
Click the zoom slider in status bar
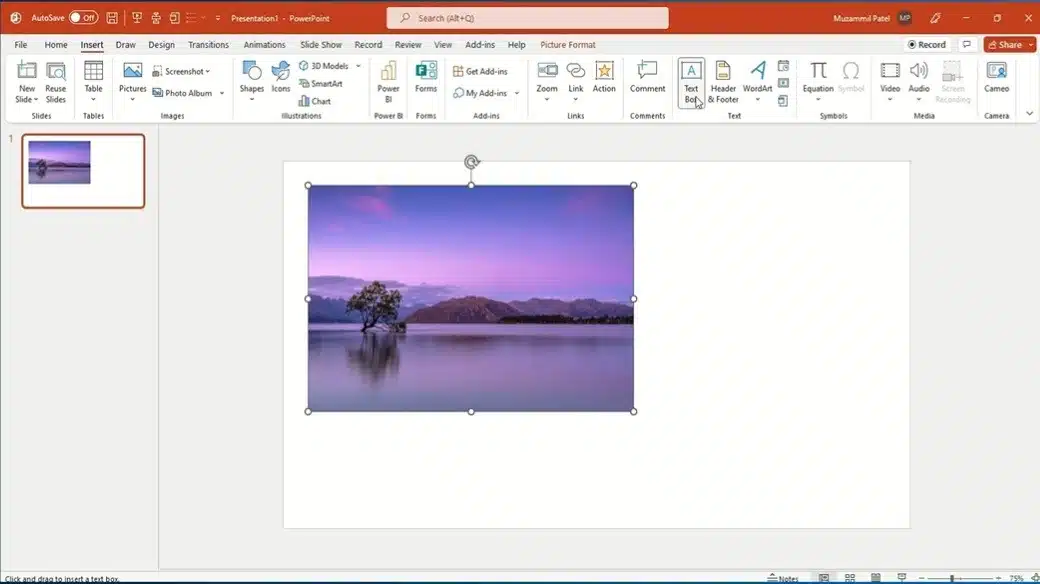click(x=951, y=578)
